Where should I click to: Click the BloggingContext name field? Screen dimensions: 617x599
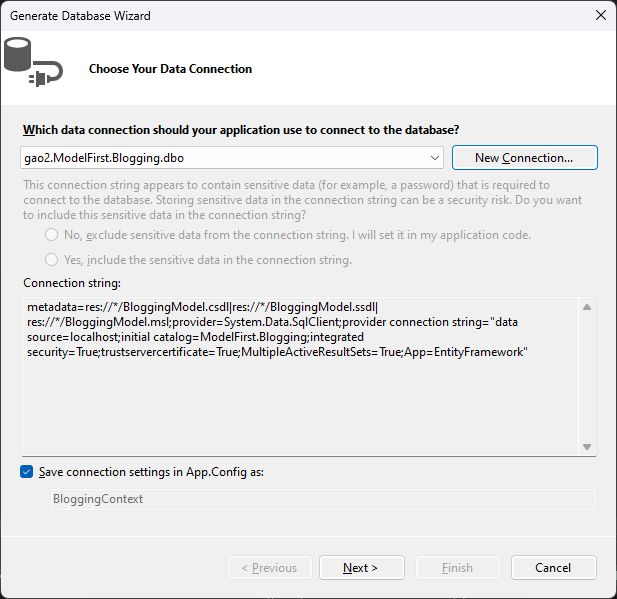323,499
